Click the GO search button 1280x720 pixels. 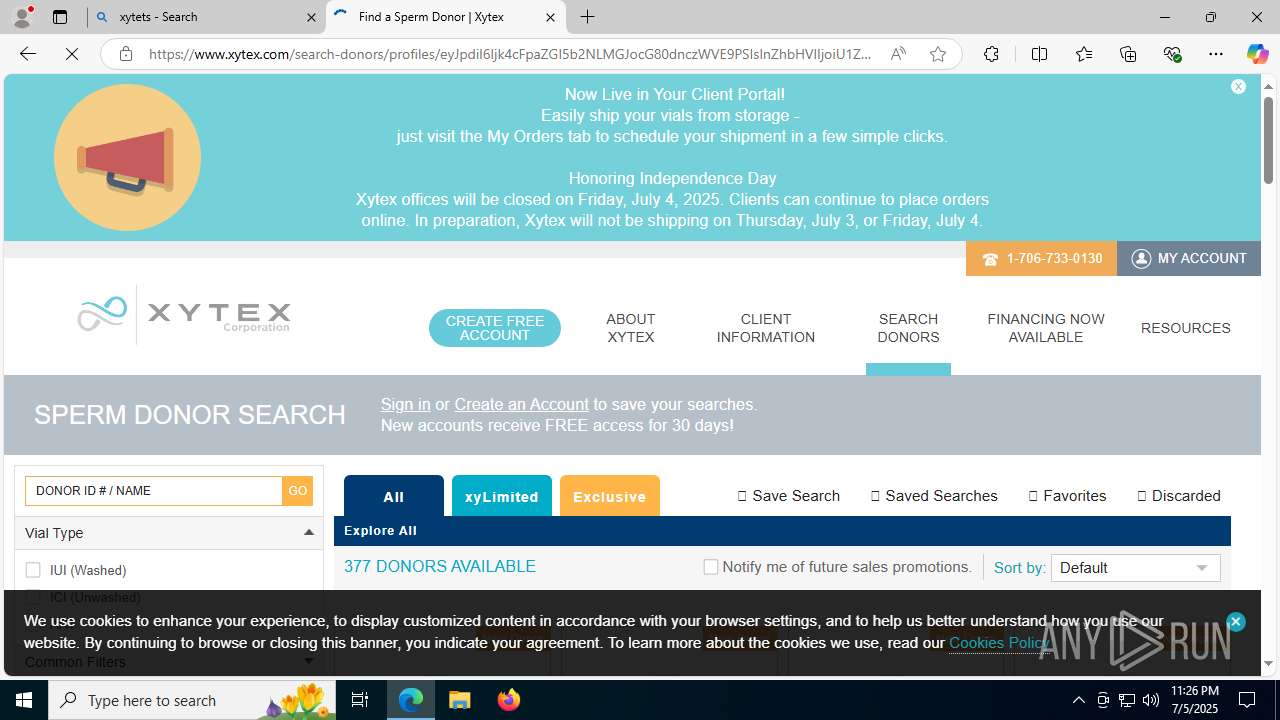coord(298,491)
